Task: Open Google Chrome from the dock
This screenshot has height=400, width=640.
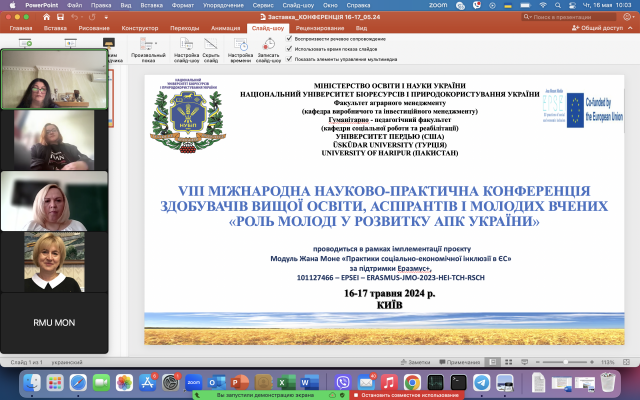Action: (412, 382)
